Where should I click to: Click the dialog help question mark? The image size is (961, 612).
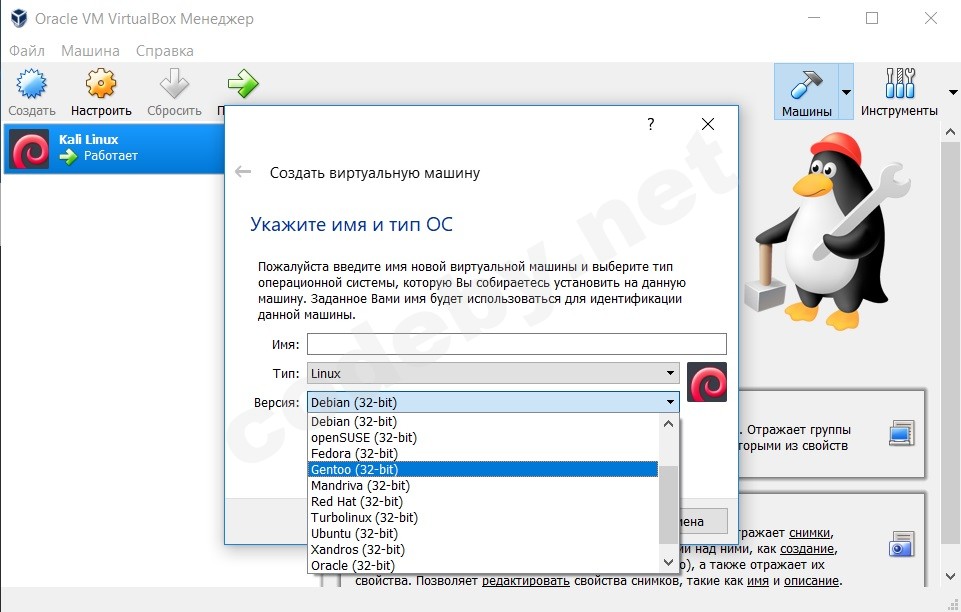(651, 124)
